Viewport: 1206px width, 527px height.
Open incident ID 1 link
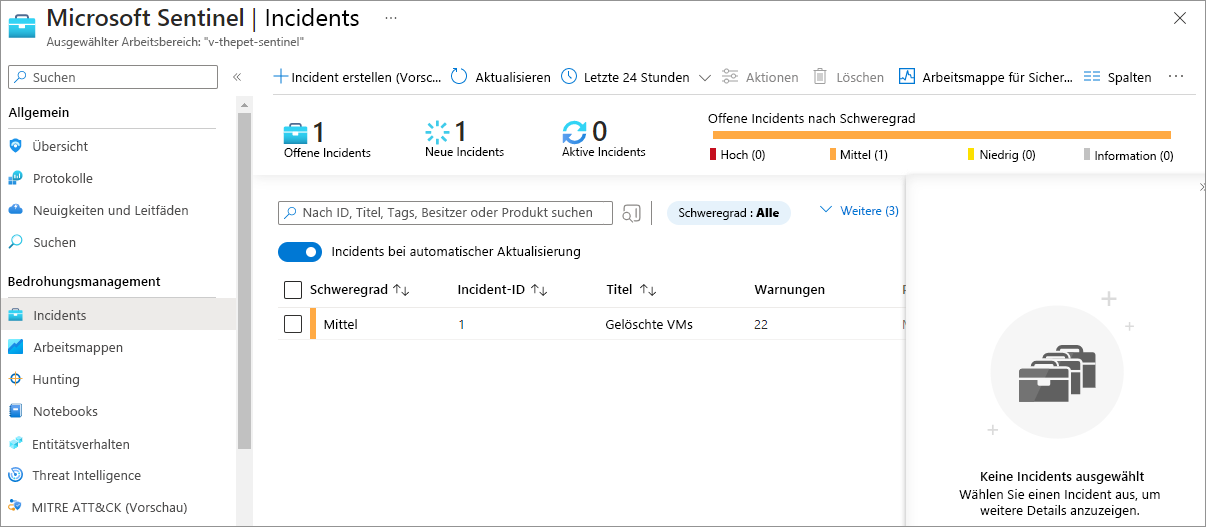click(x=462, y=325)
